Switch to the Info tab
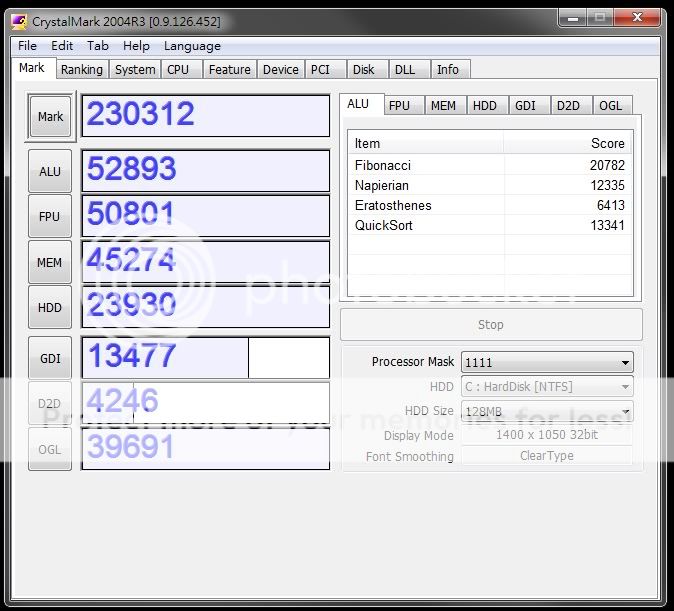Screen dimensions: 674x611 coord(450,70)
